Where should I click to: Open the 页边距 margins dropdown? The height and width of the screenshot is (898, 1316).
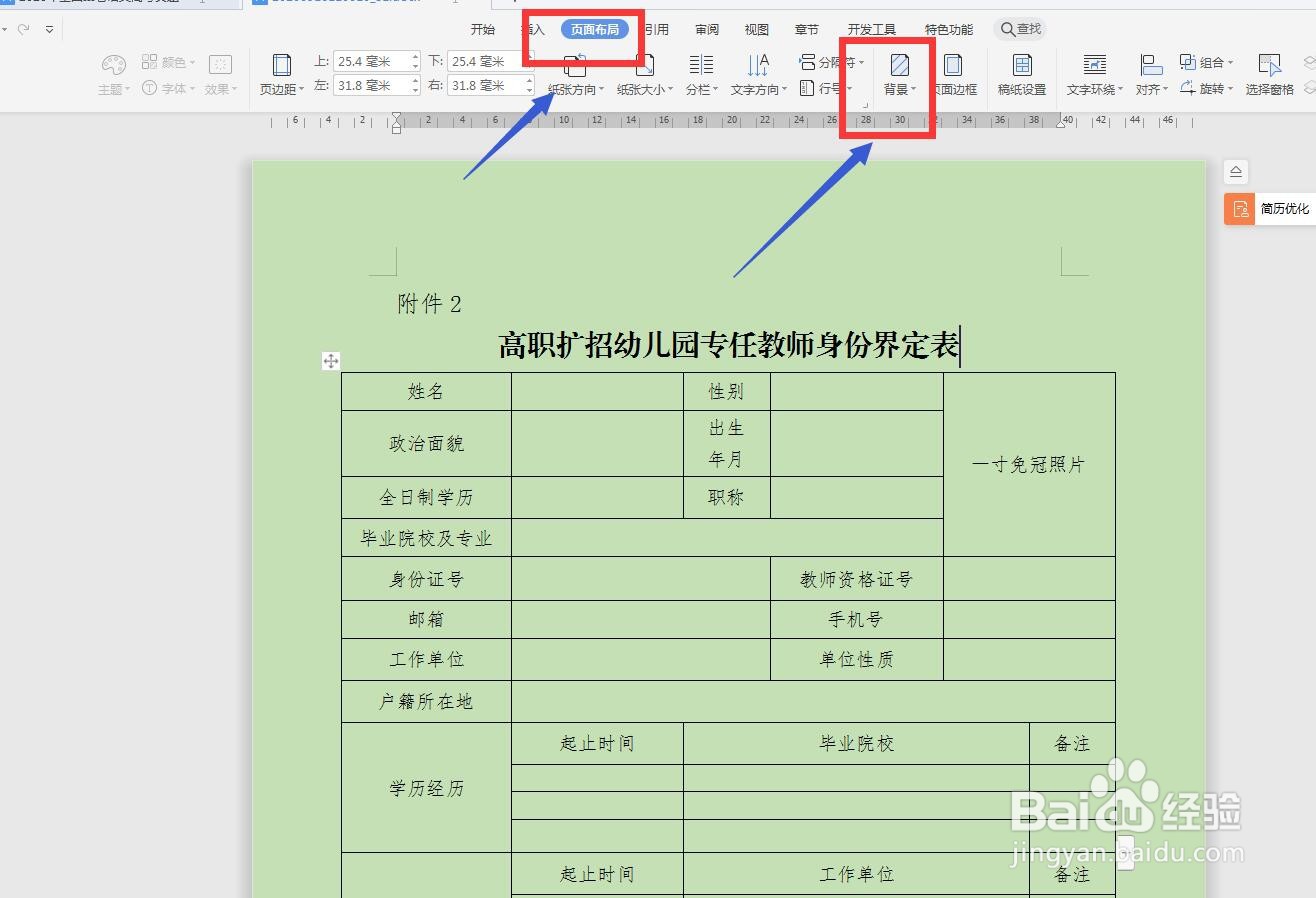(282, 75)
